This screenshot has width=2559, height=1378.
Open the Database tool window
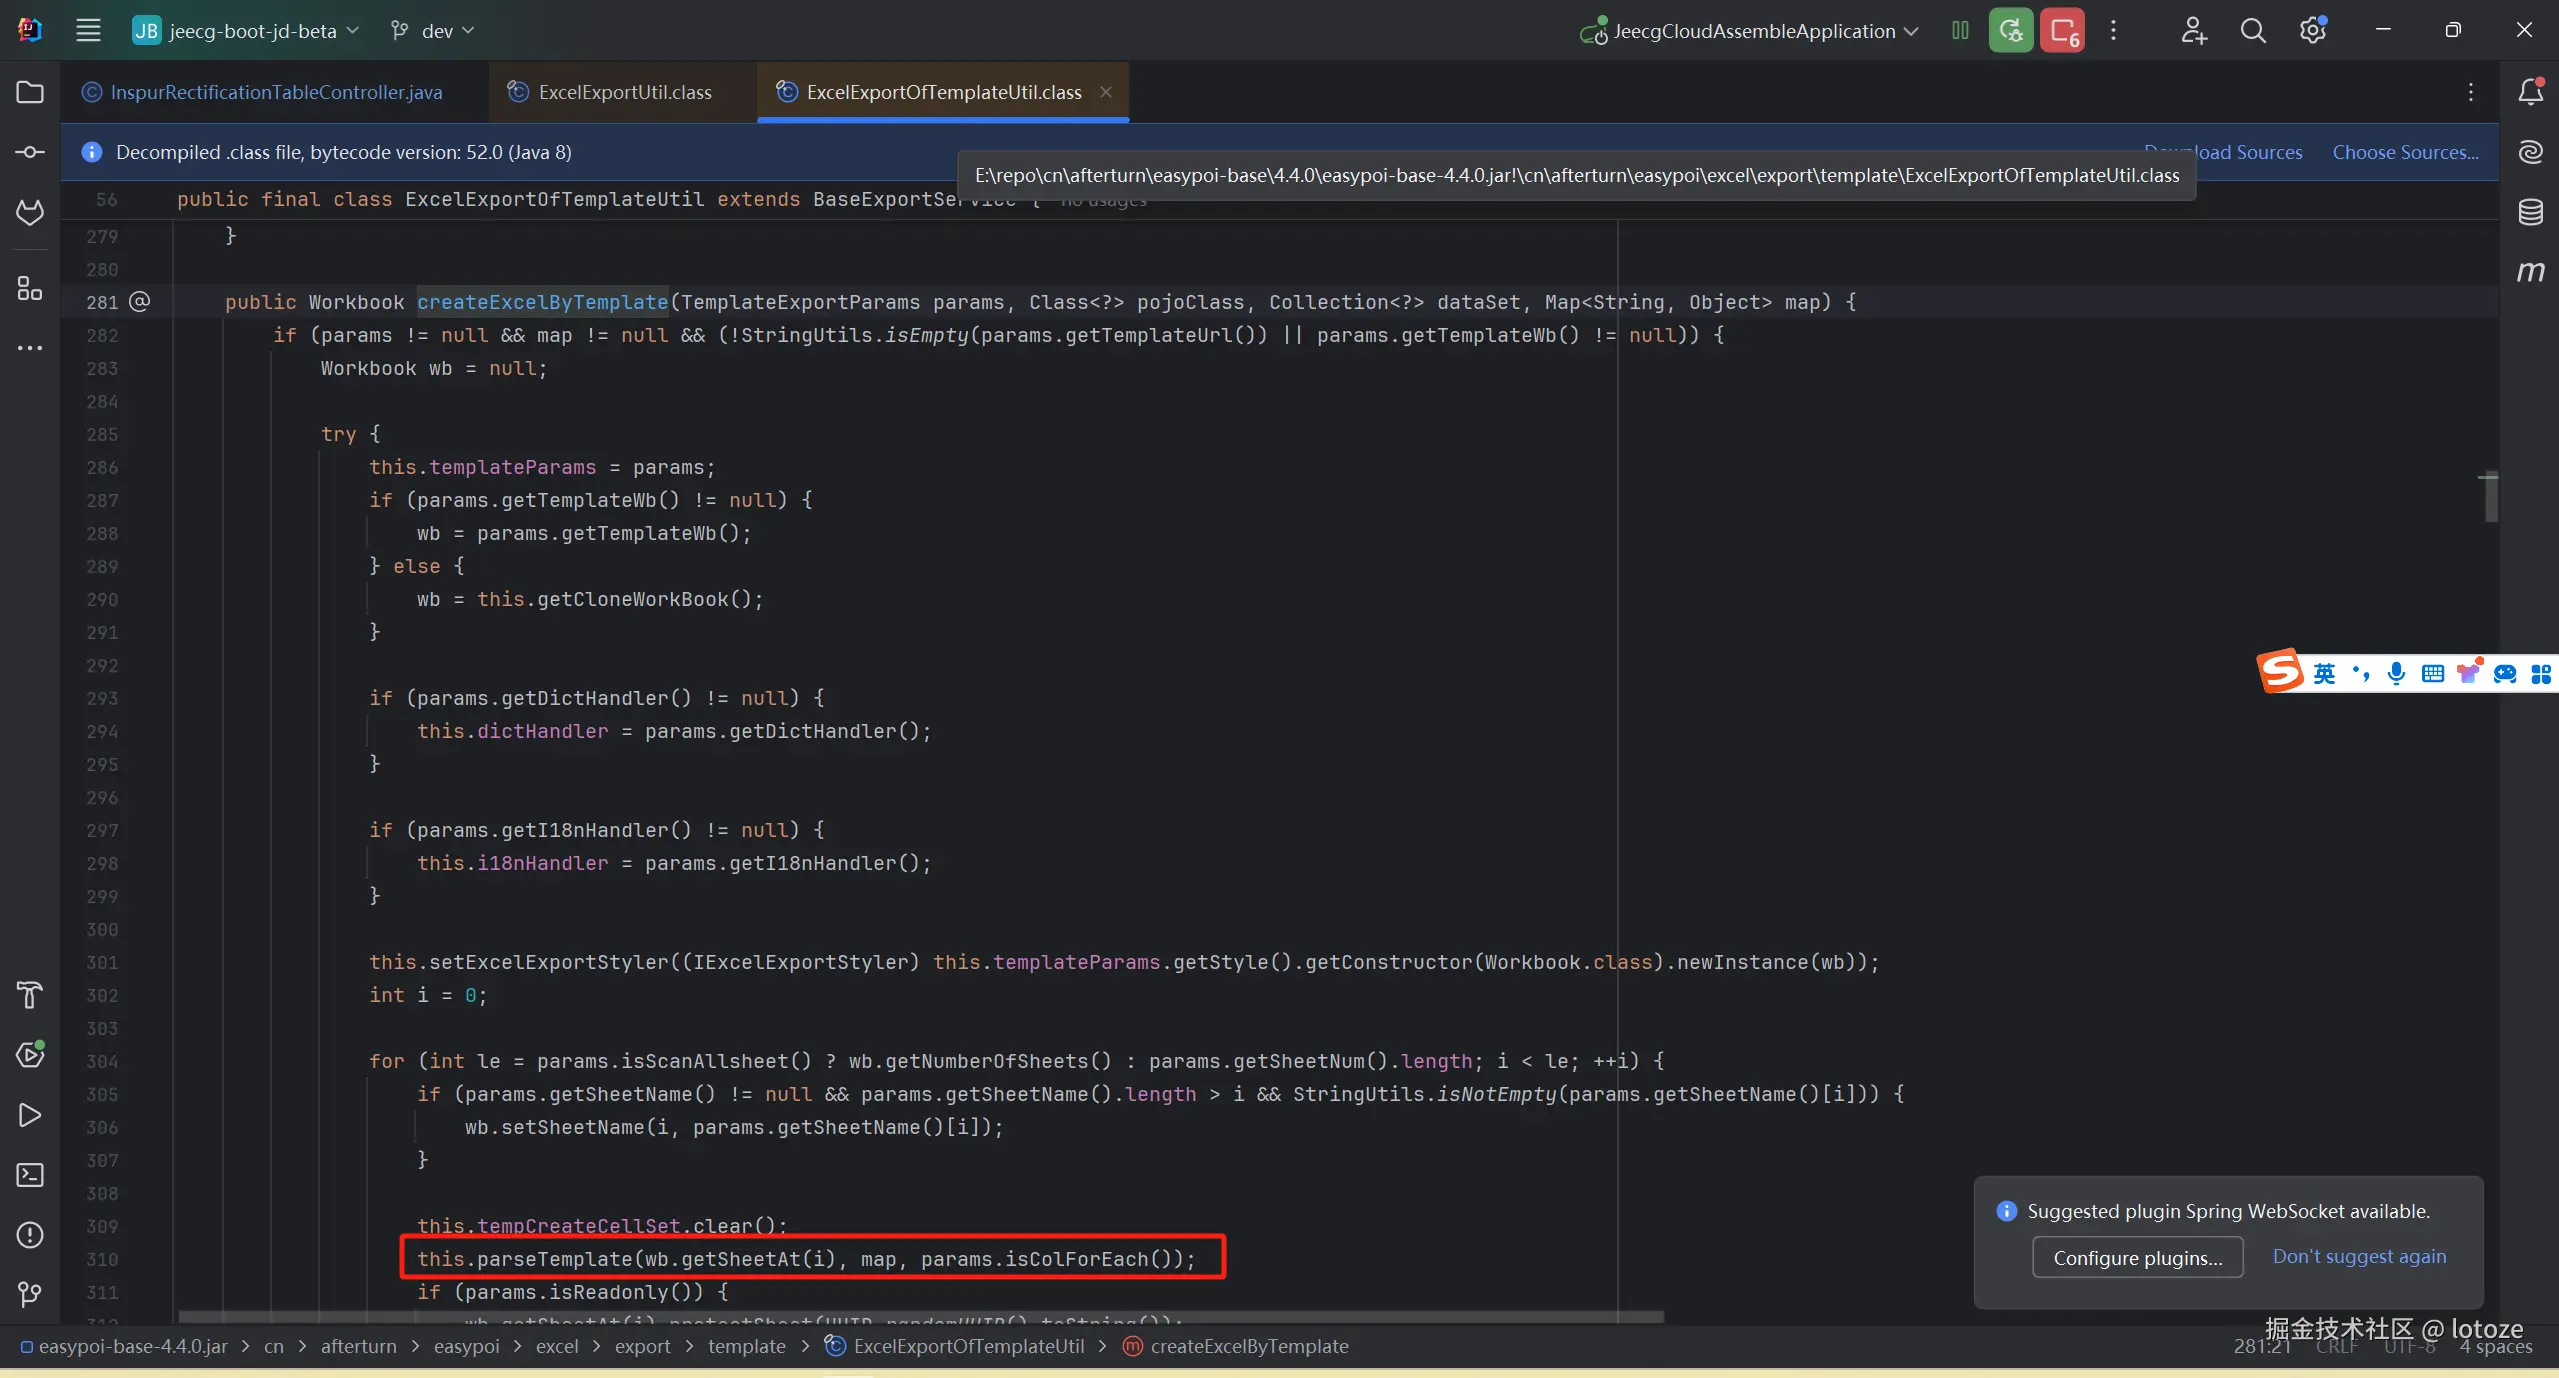(x=2530, y=212)
